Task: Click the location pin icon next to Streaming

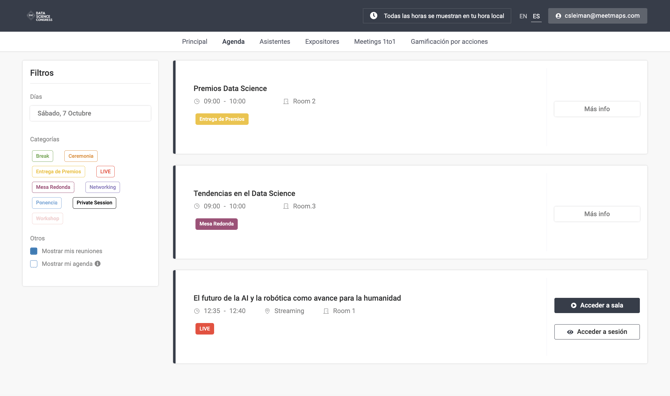Action: tap(267, 311)
